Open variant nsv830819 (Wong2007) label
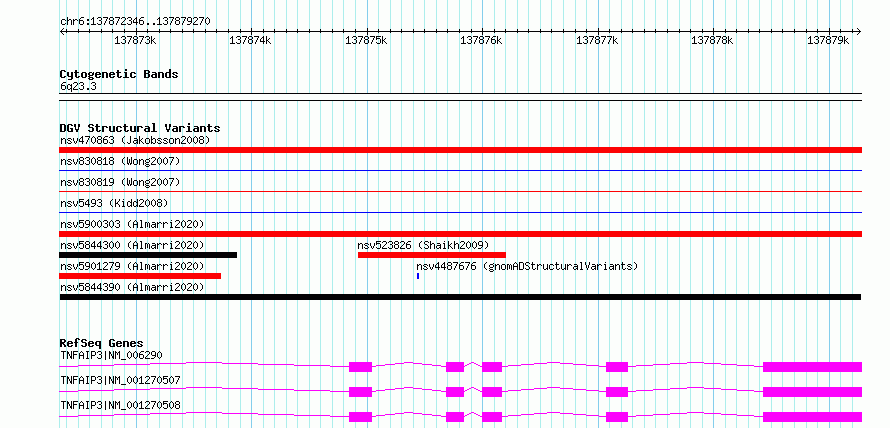 coord(120,182)
